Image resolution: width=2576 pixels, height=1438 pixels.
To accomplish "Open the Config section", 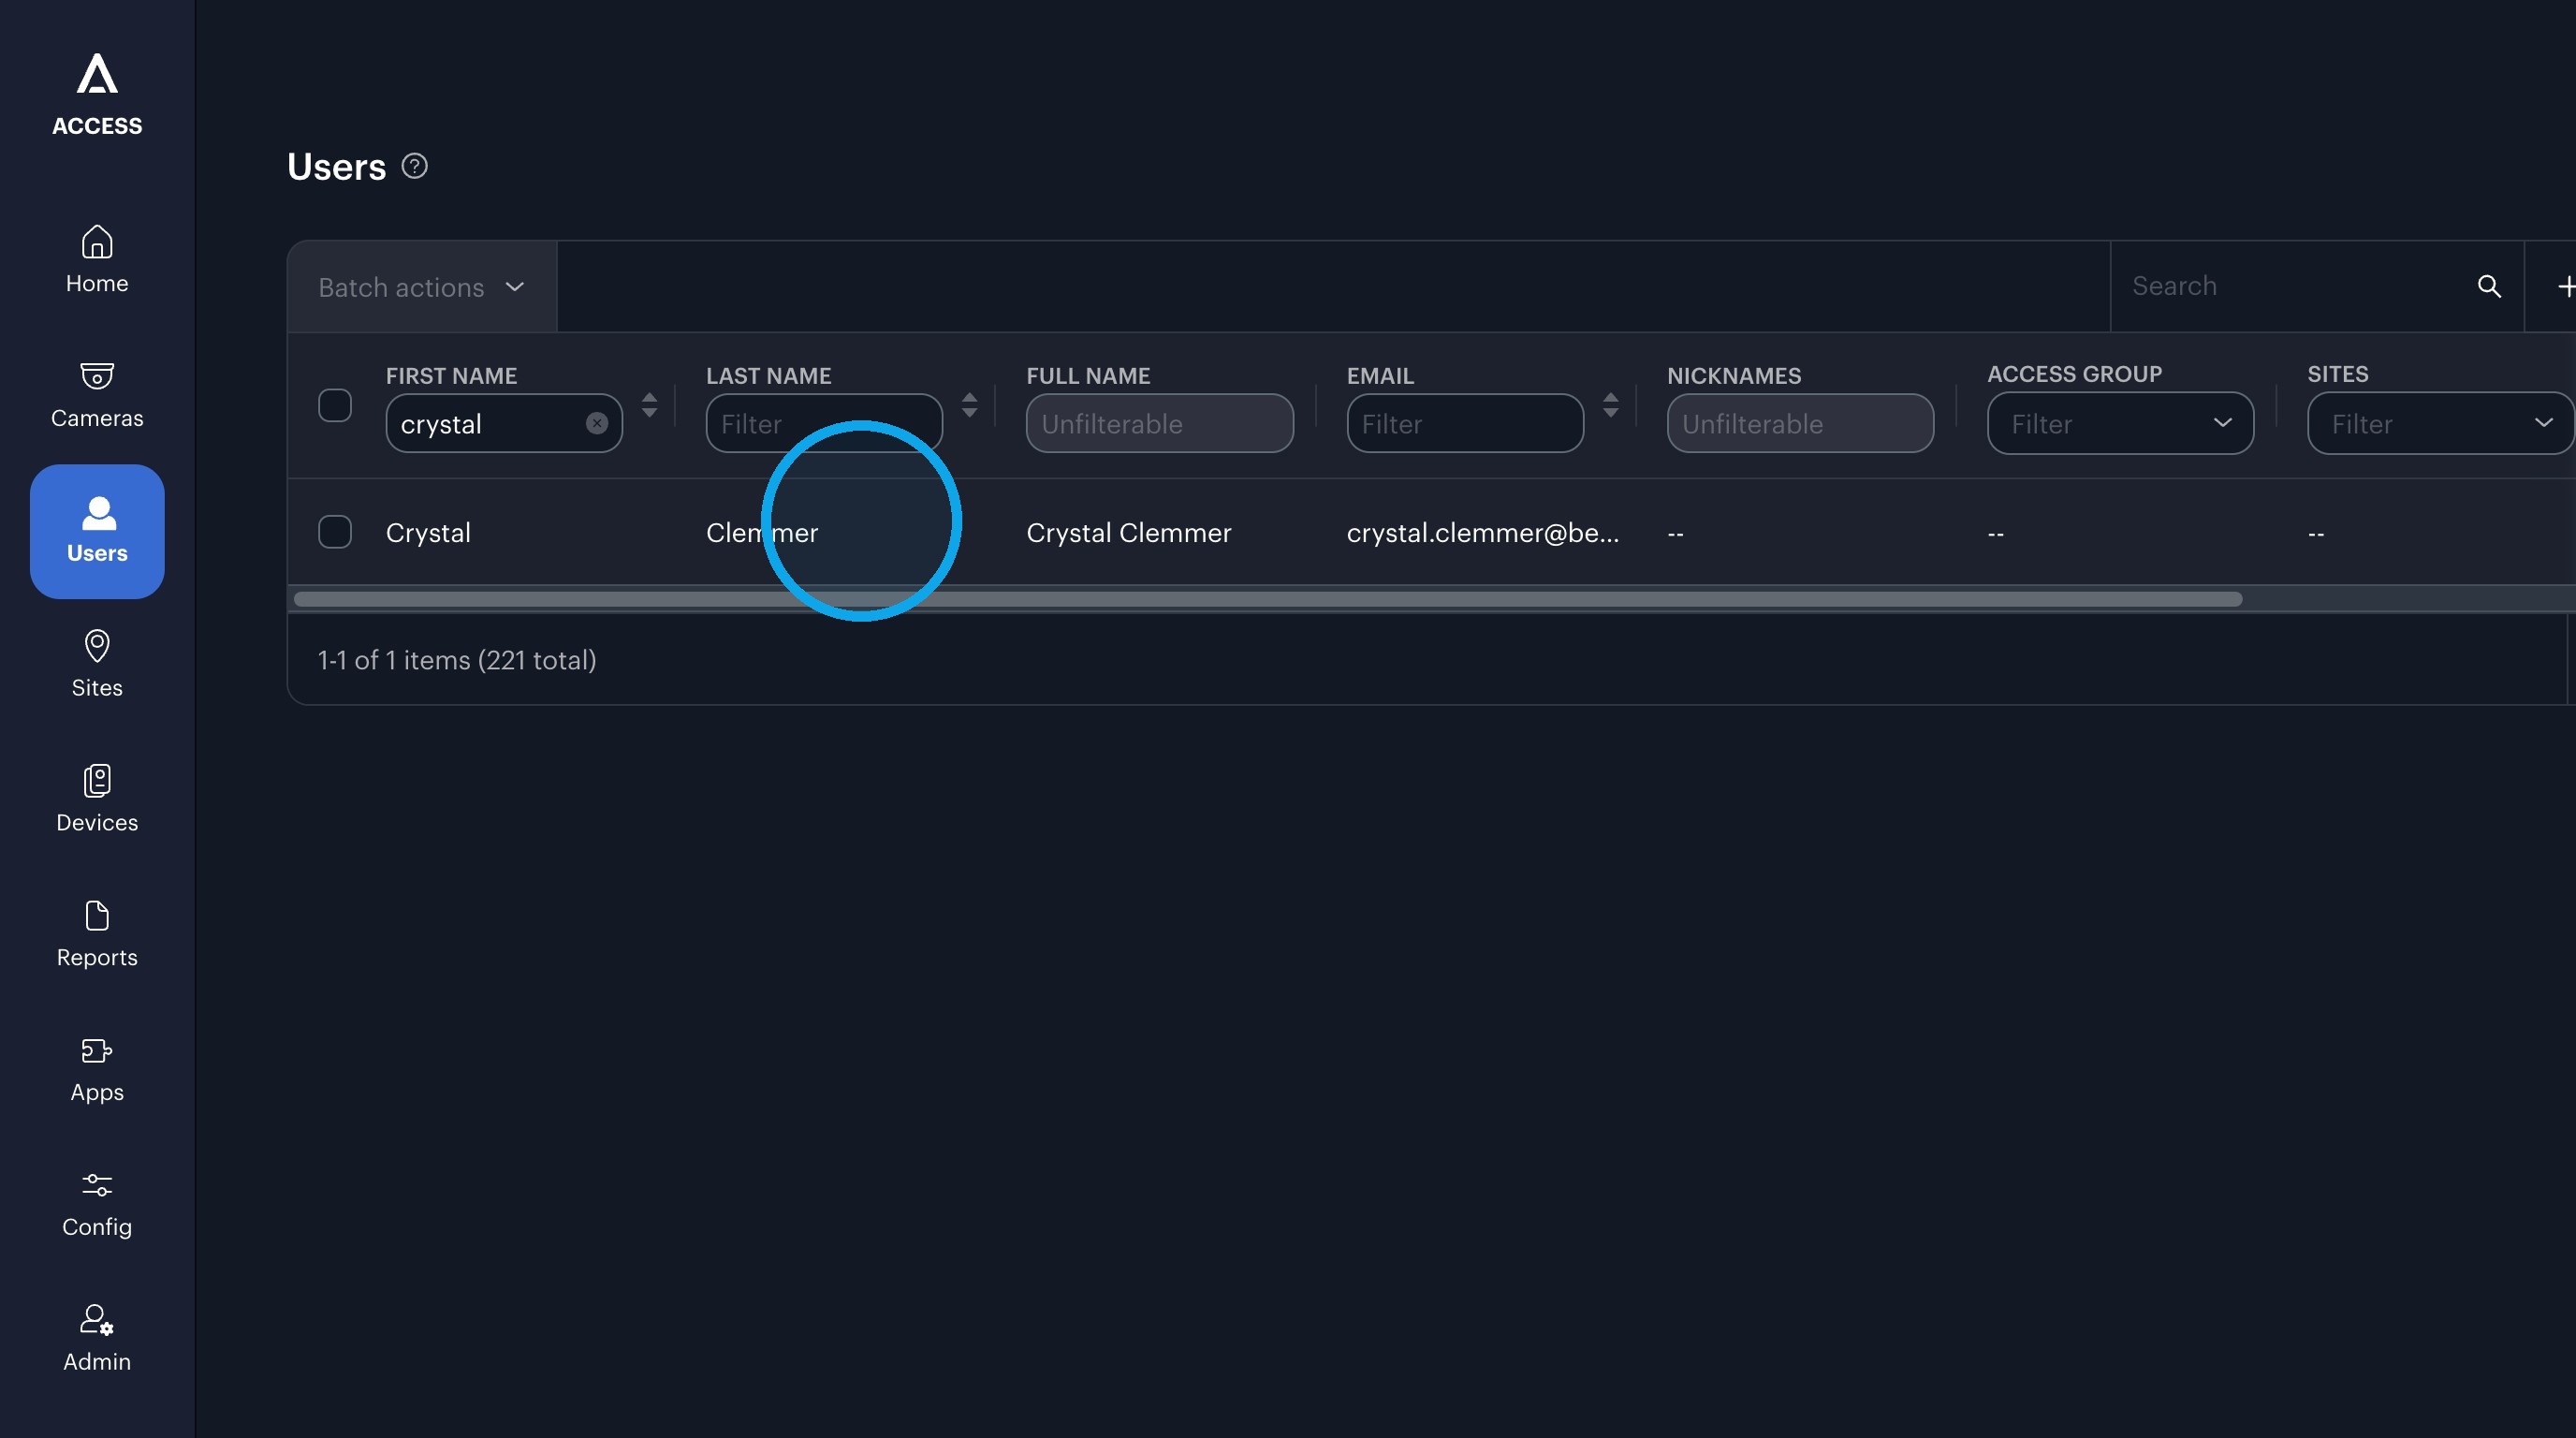I will tap(97, 1204).
